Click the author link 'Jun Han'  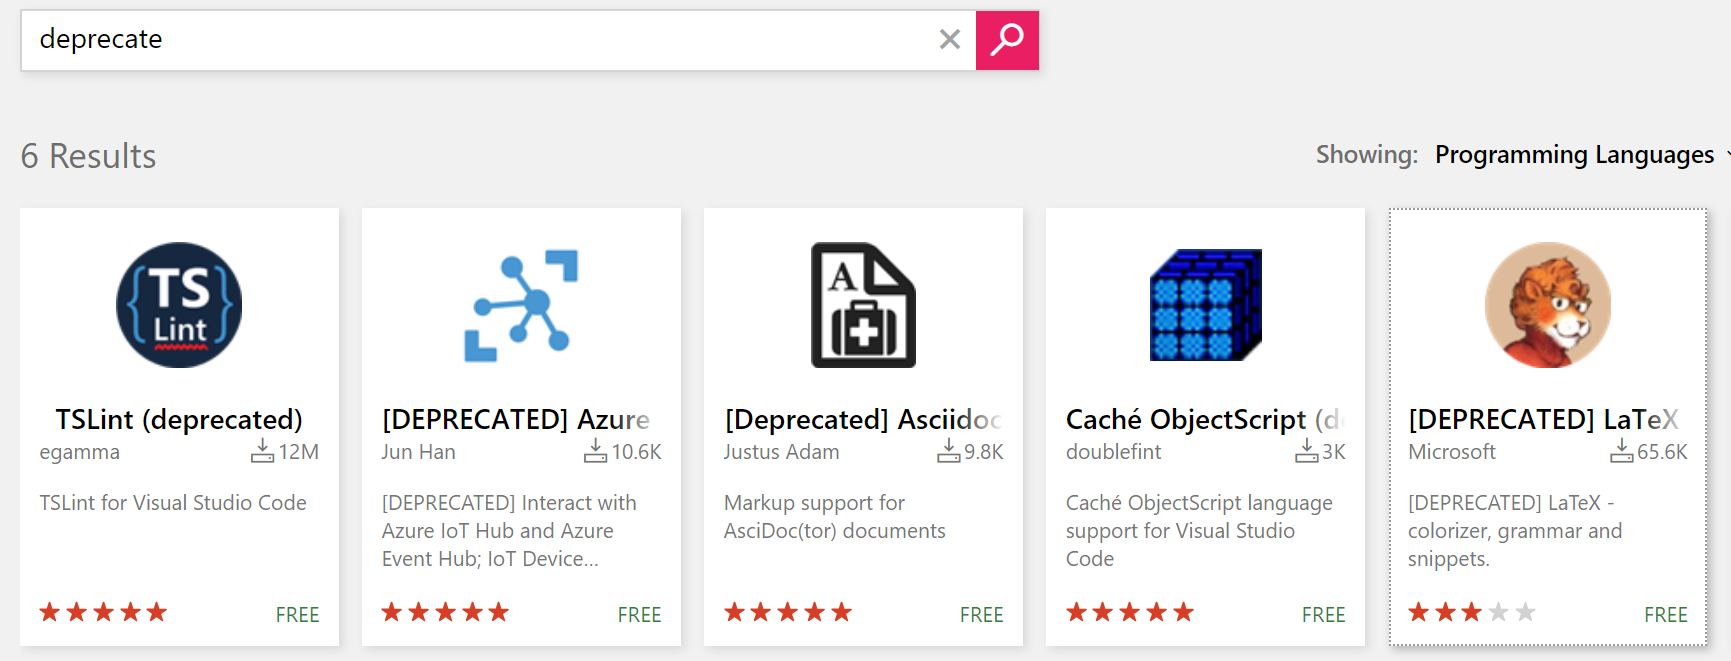418,451
